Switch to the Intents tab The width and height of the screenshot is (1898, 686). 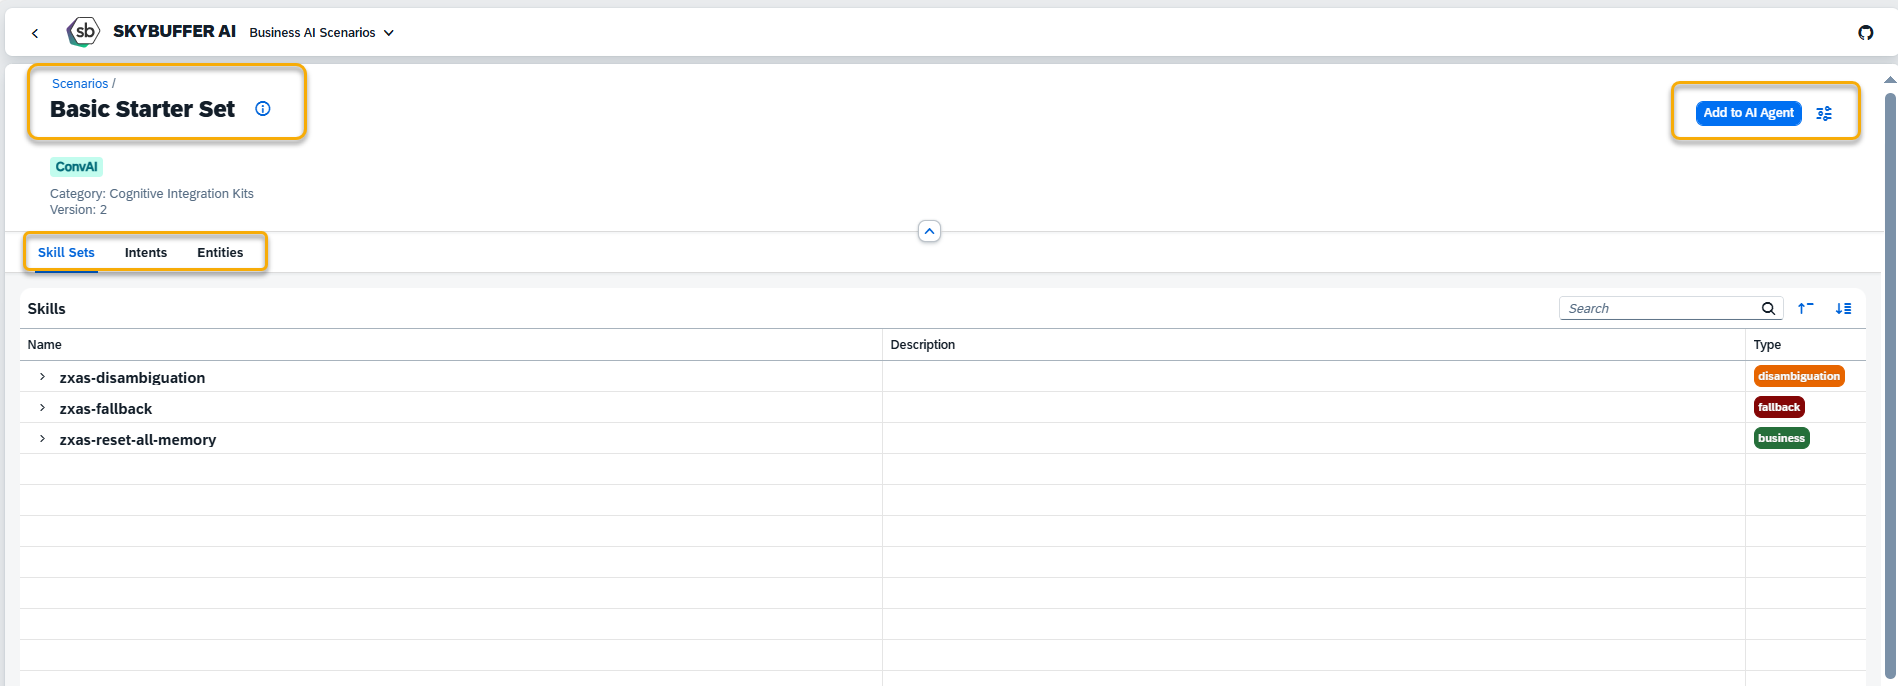click(x=146, y=253)
